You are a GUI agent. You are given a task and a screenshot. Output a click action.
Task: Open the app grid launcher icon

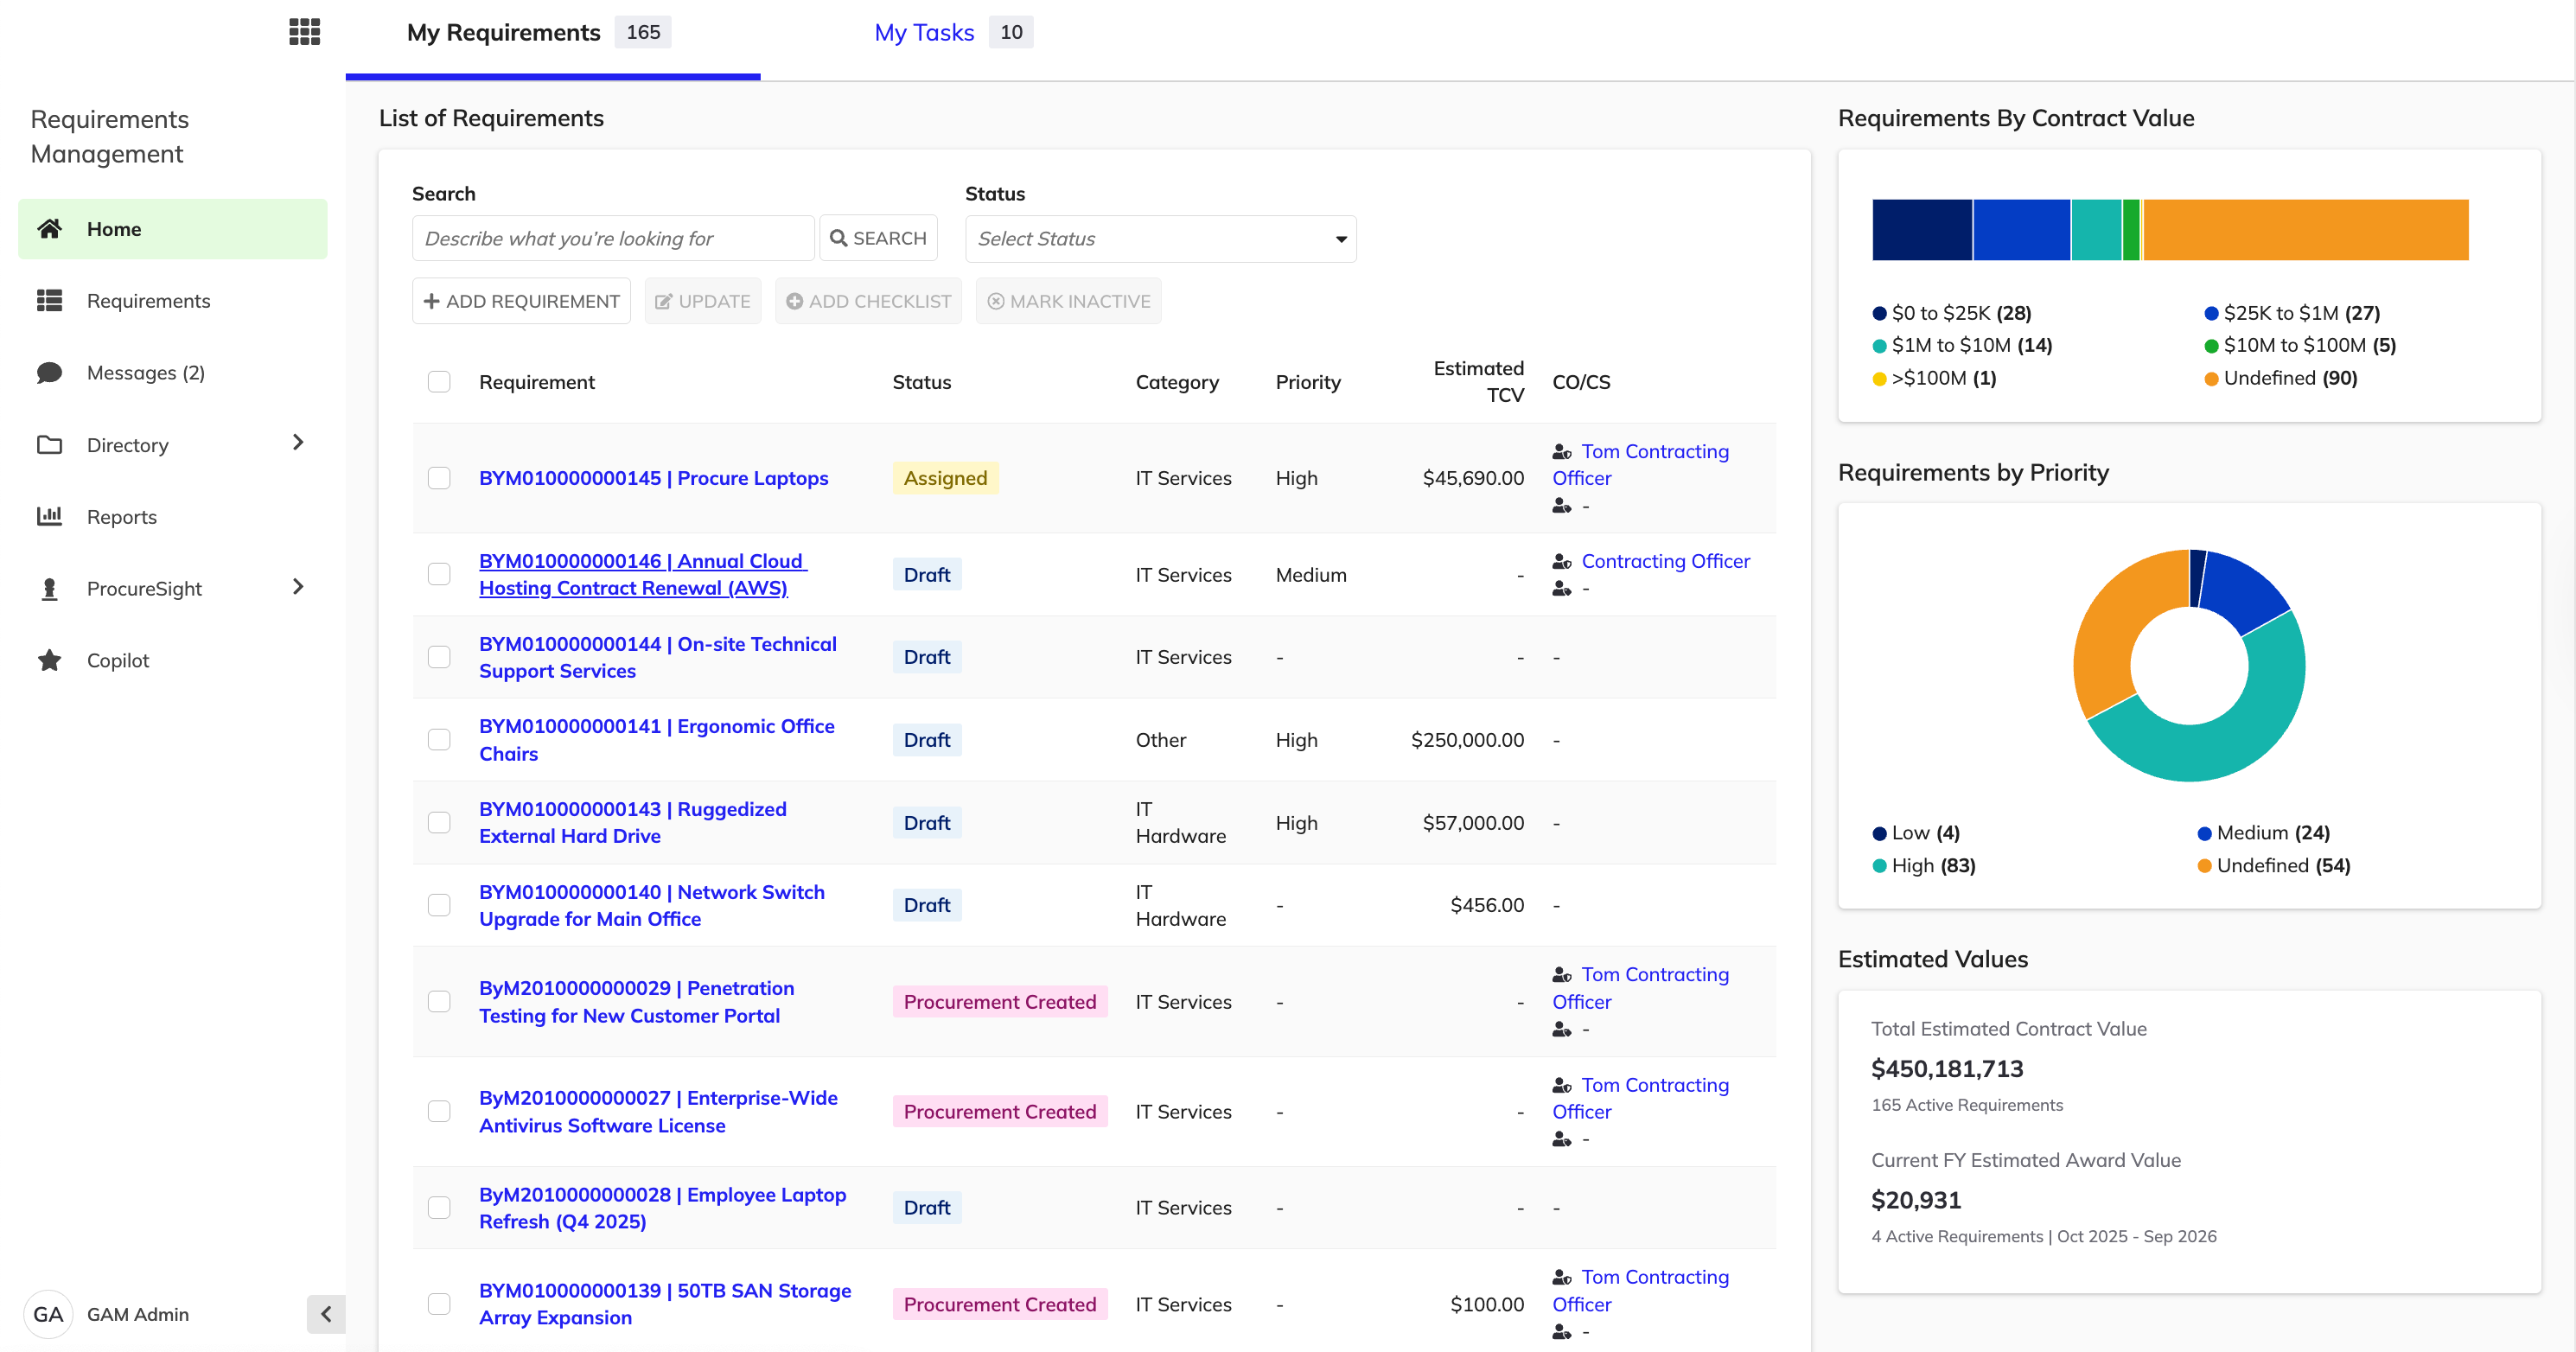305,32
